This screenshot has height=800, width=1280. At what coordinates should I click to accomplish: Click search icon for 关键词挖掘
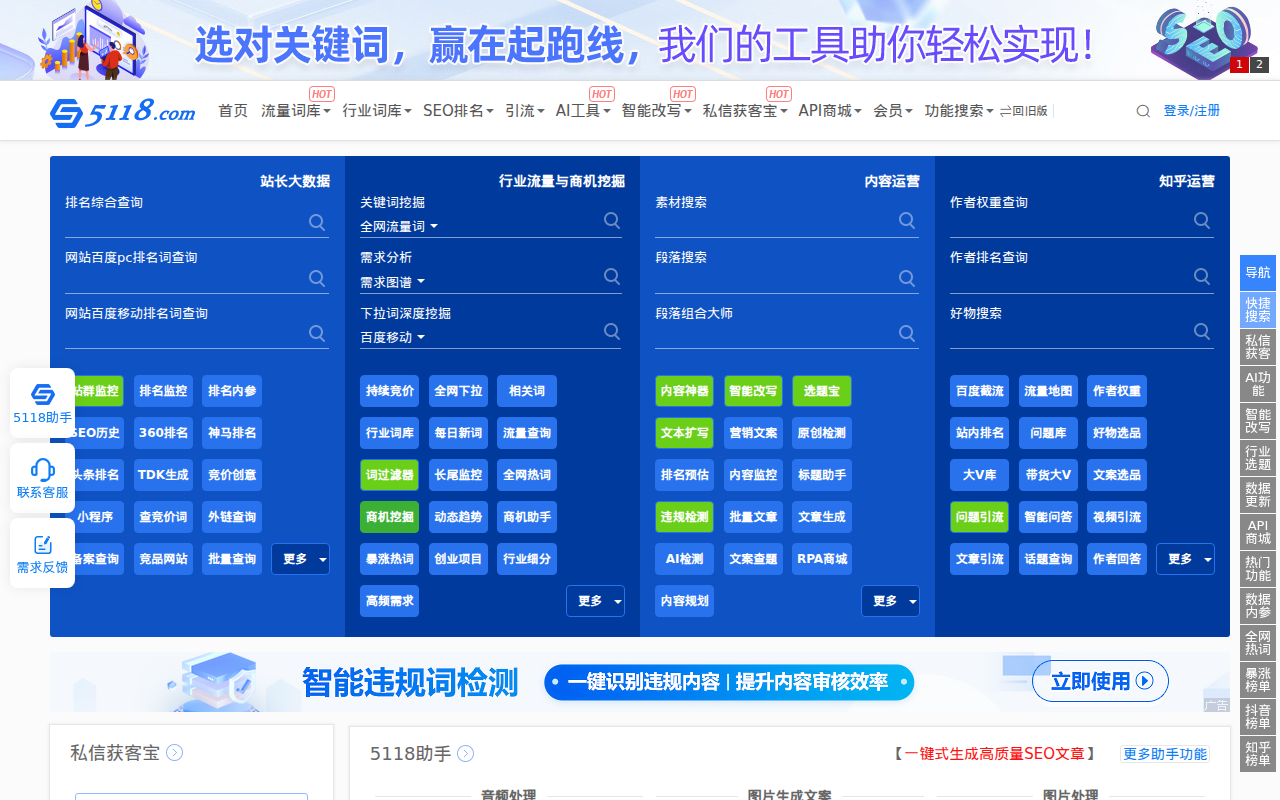(612, 220)
